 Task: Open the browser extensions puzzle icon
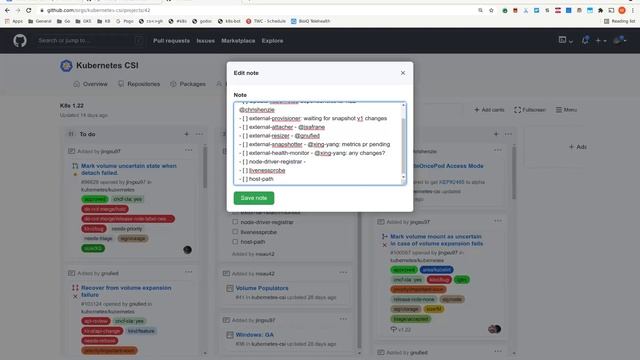(x=600, y=10)
